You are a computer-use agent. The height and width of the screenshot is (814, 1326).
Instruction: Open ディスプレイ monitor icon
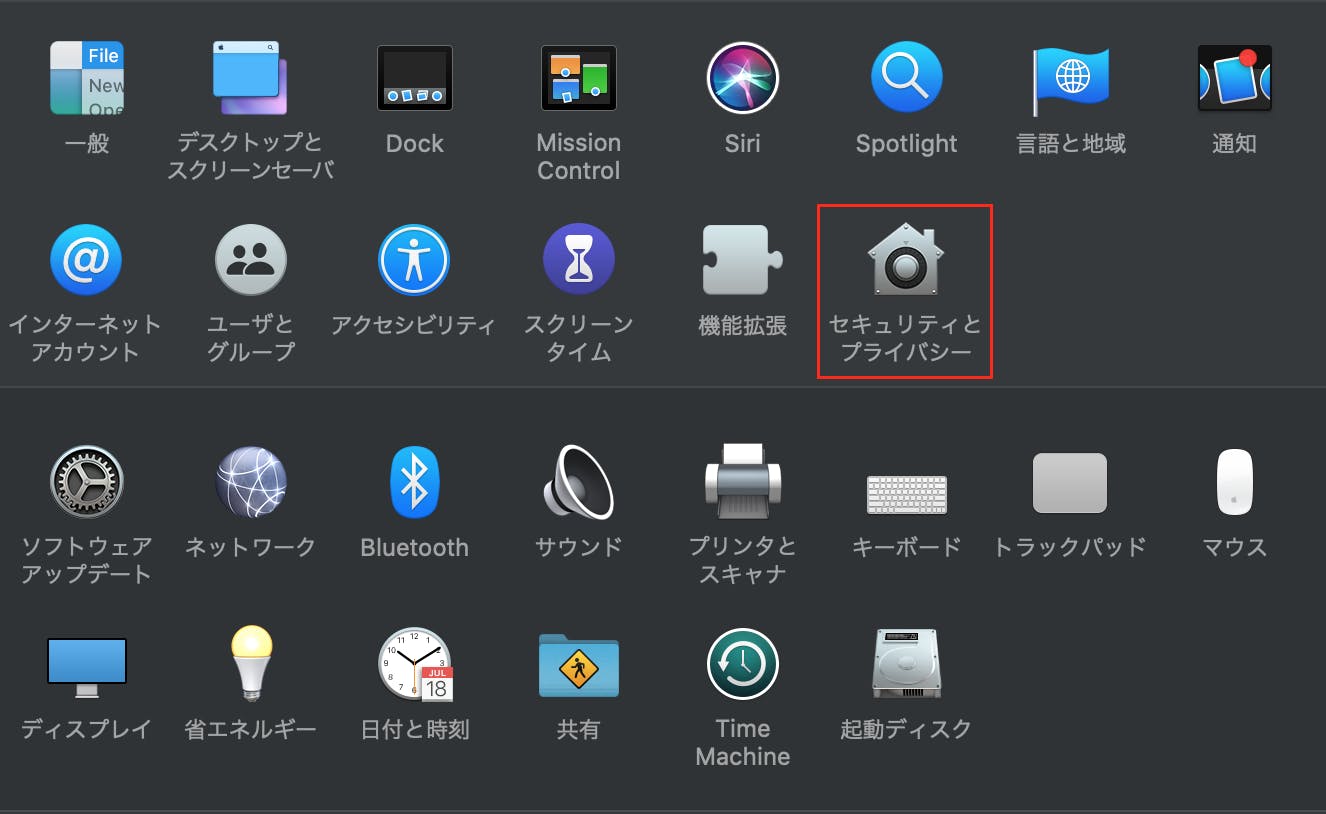click(x=87, y=668)
